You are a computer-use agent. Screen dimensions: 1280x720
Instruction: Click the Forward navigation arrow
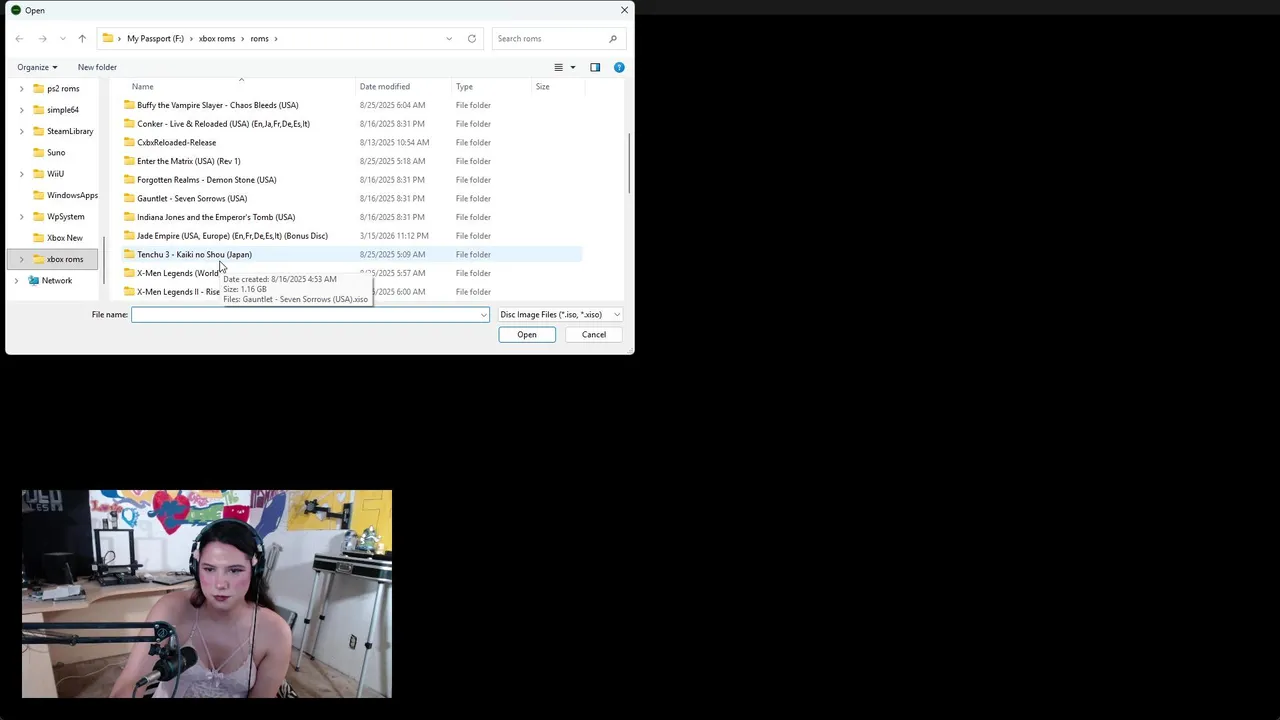coord(42,39)
